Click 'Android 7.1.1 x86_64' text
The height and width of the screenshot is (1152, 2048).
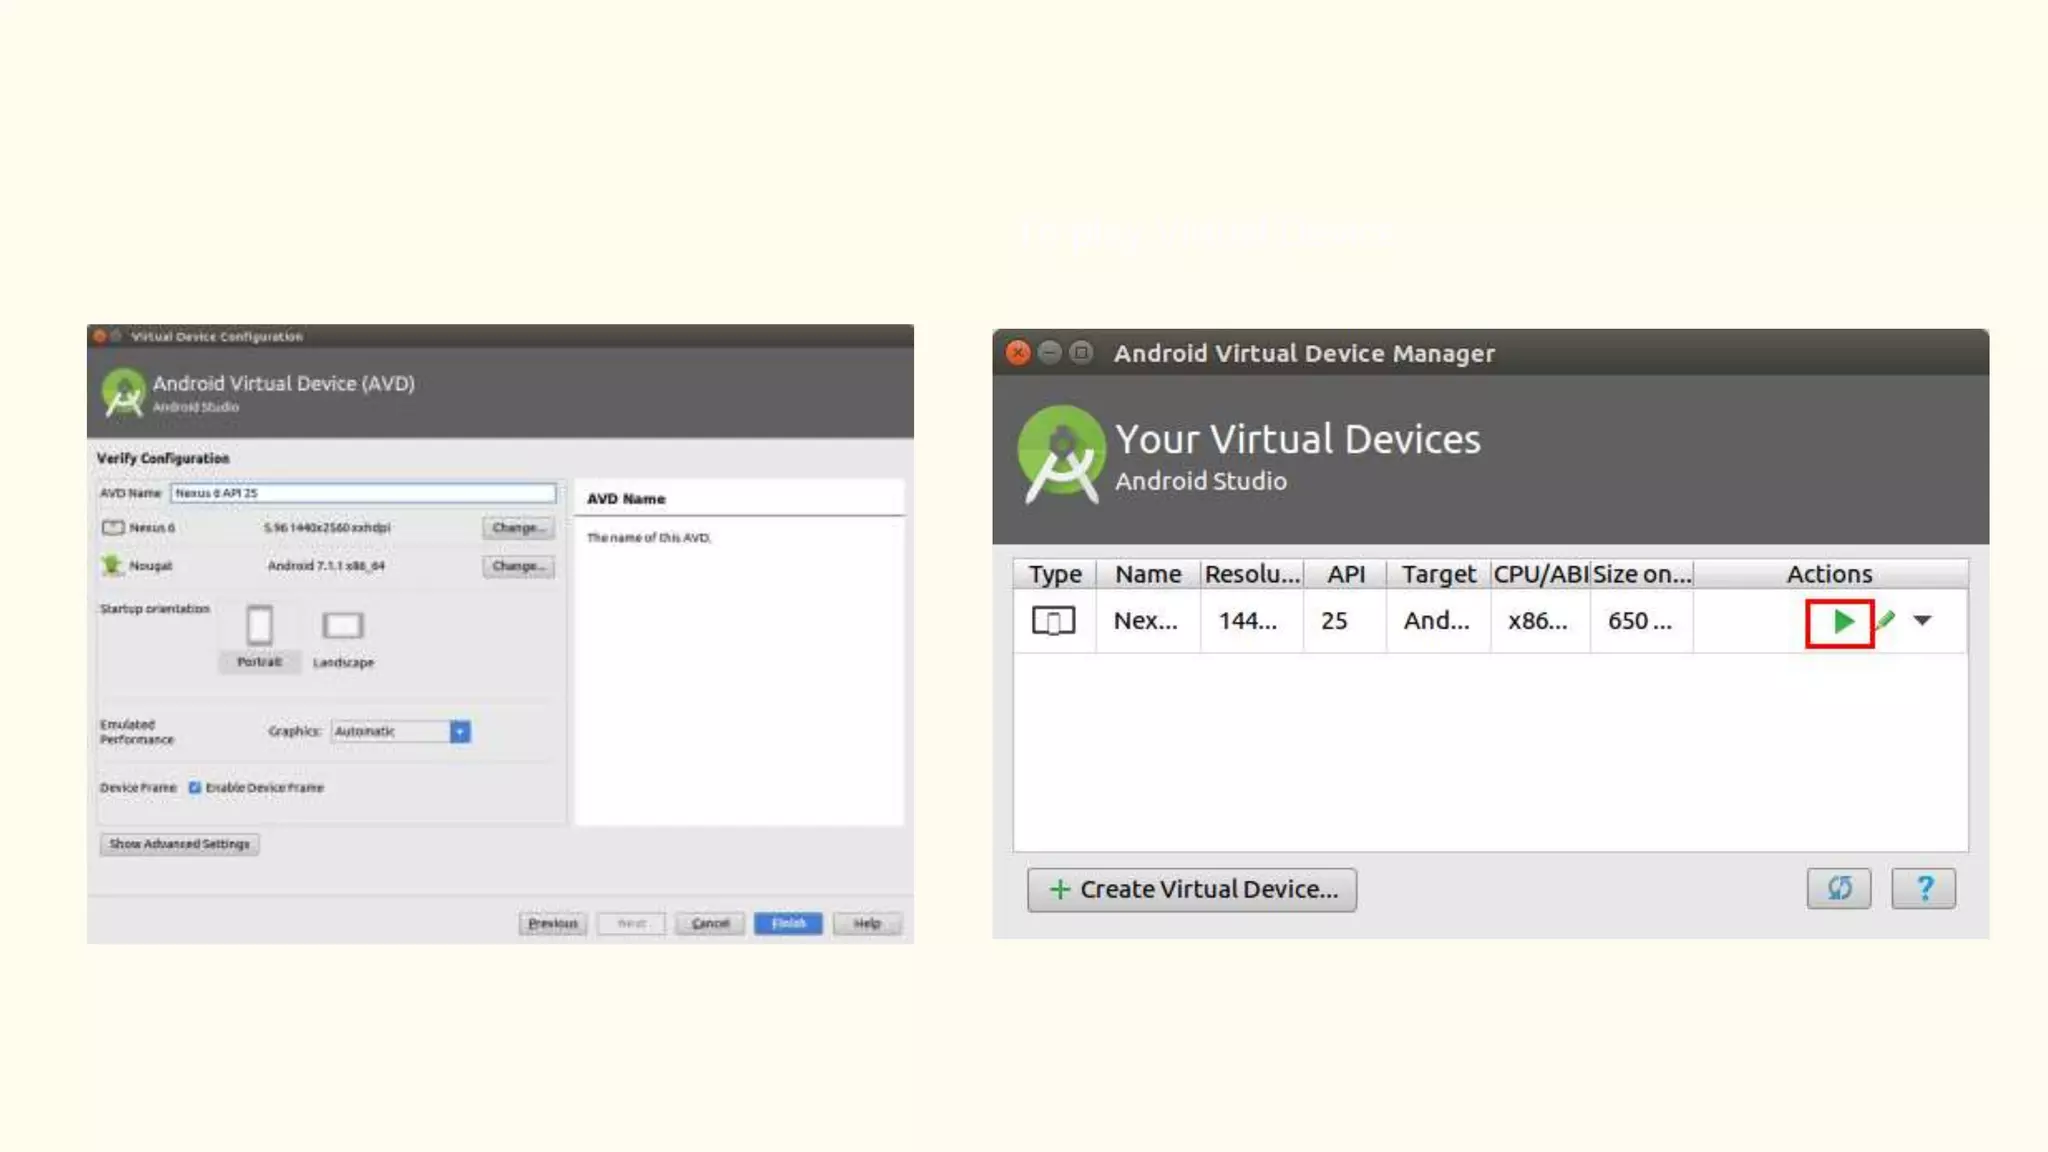[326, 566]
